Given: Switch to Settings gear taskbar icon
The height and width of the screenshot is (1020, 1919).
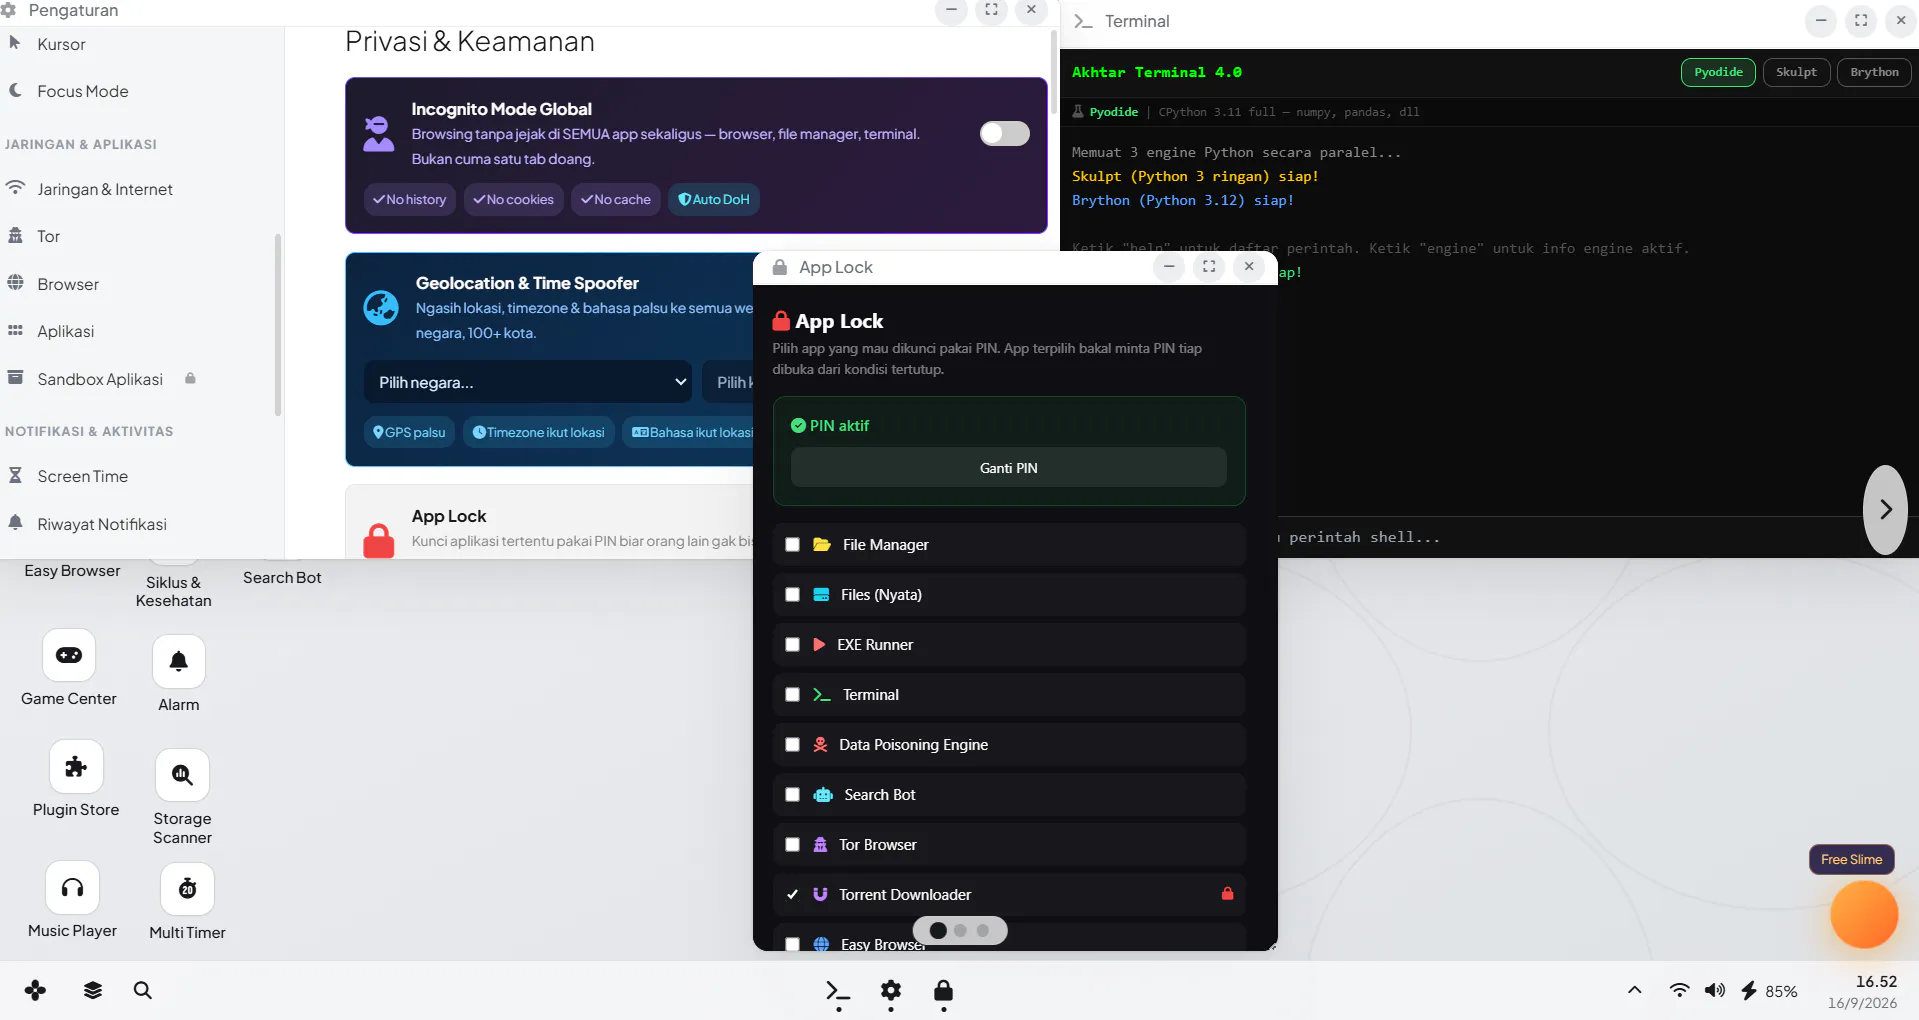Looking at the screenshot, I should 891,991.
